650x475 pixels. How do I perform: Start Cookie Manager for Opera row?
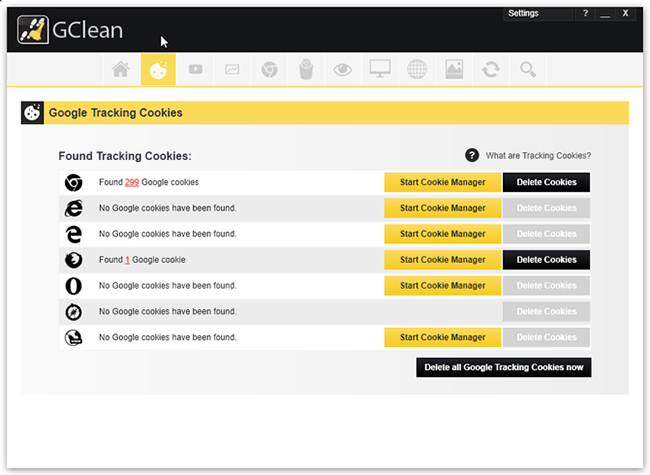(442, 286)
